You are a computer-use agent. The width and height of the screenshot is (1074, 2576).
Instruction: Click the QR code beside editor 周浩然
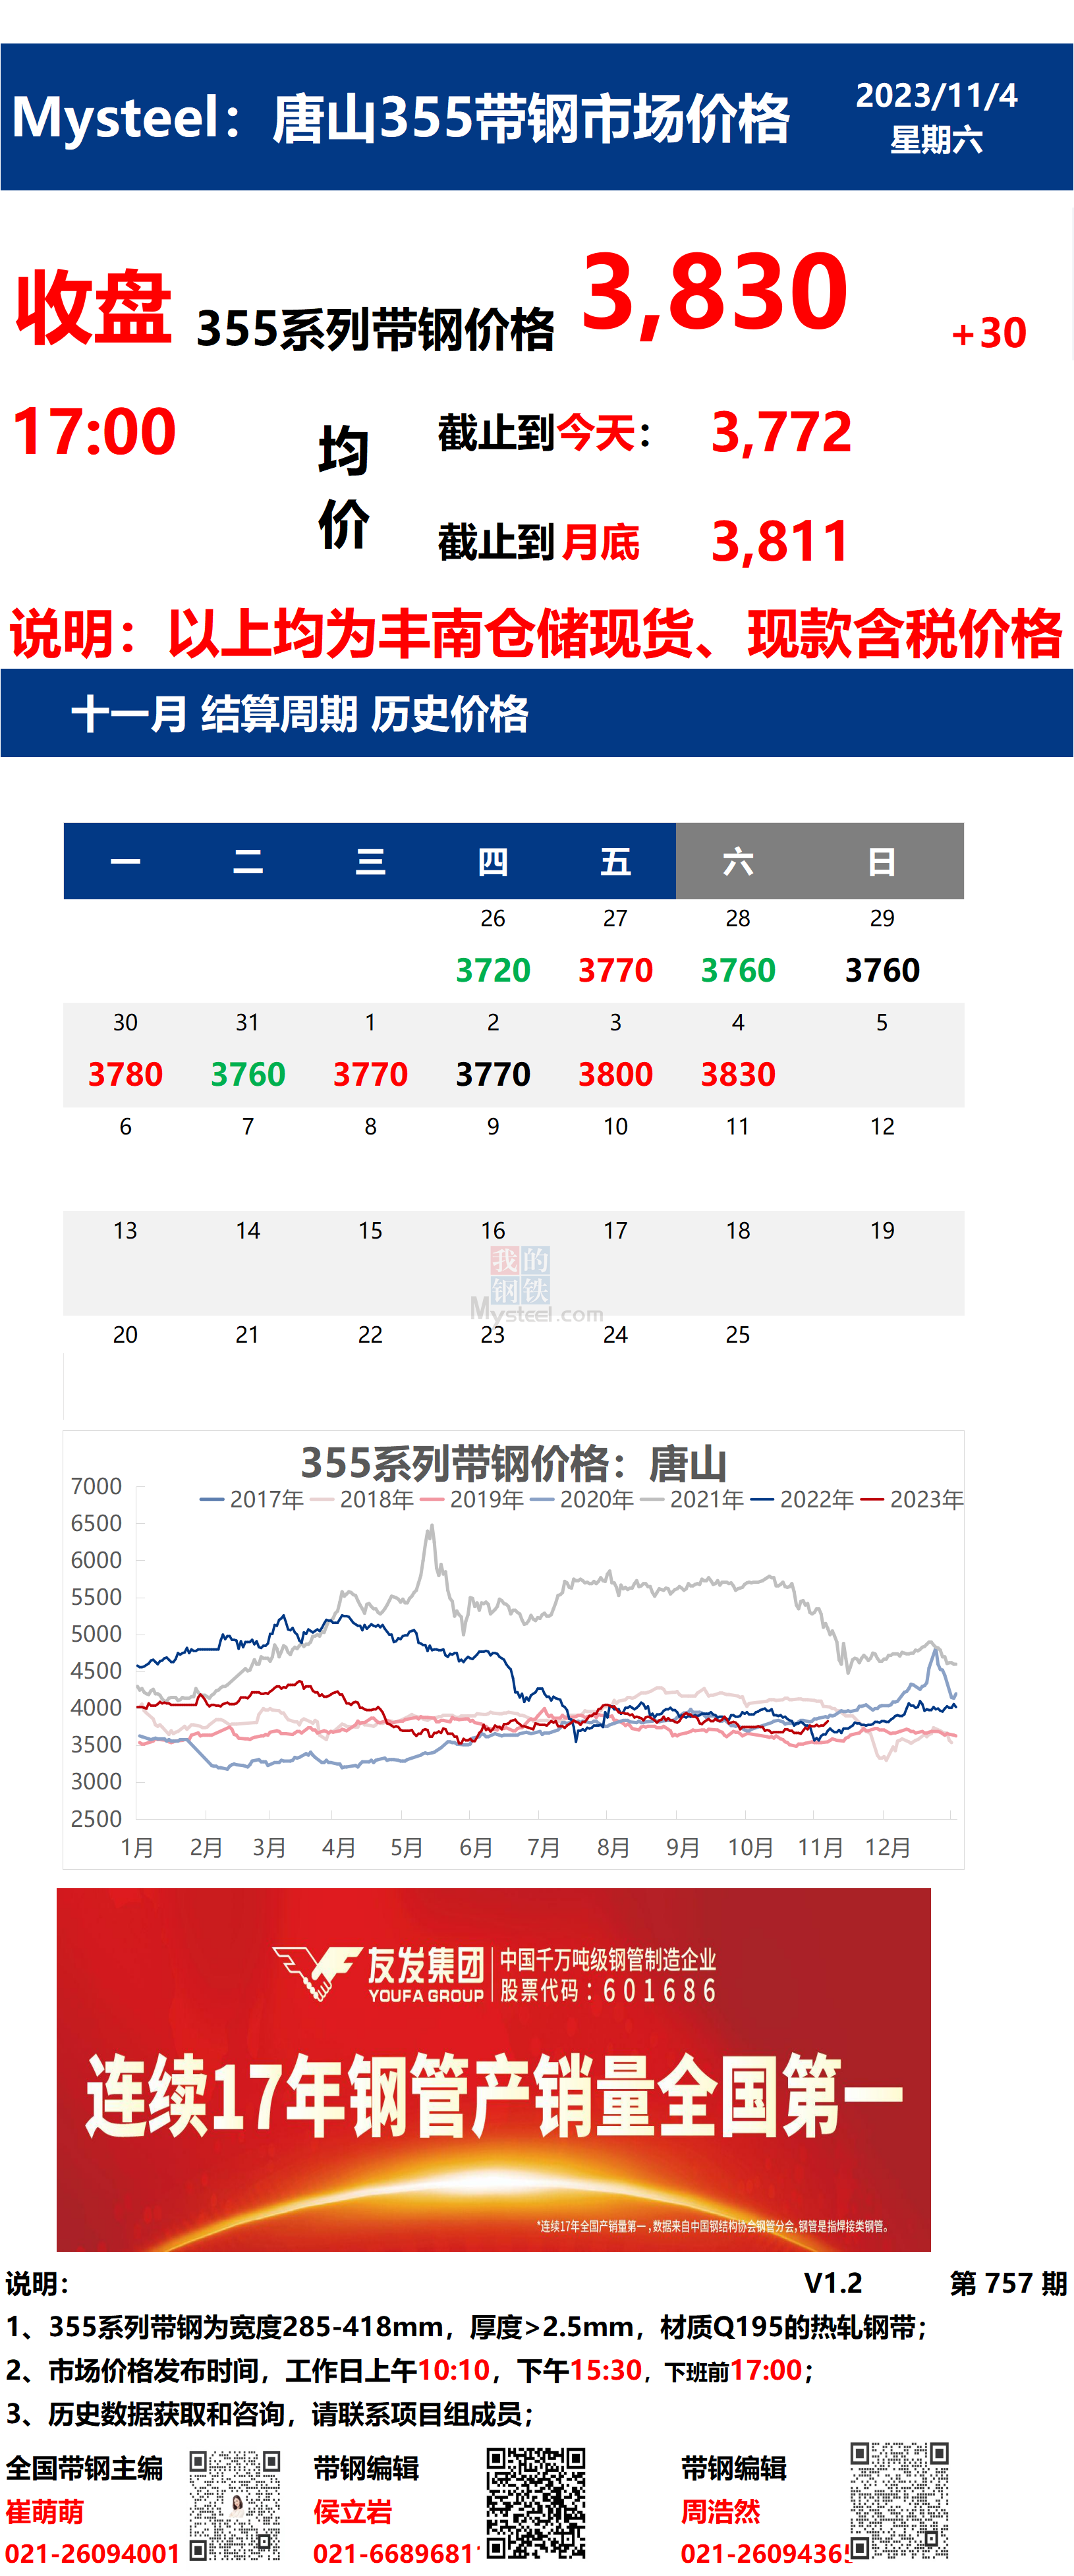(x=899, y=2500)
